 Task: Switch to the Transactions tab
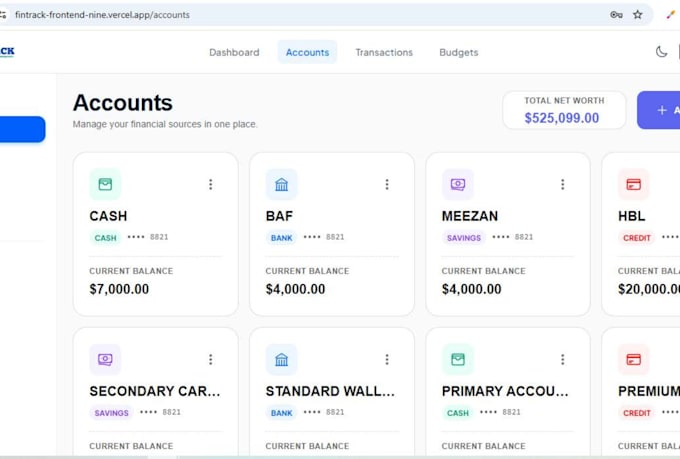(x=384, y=52)
